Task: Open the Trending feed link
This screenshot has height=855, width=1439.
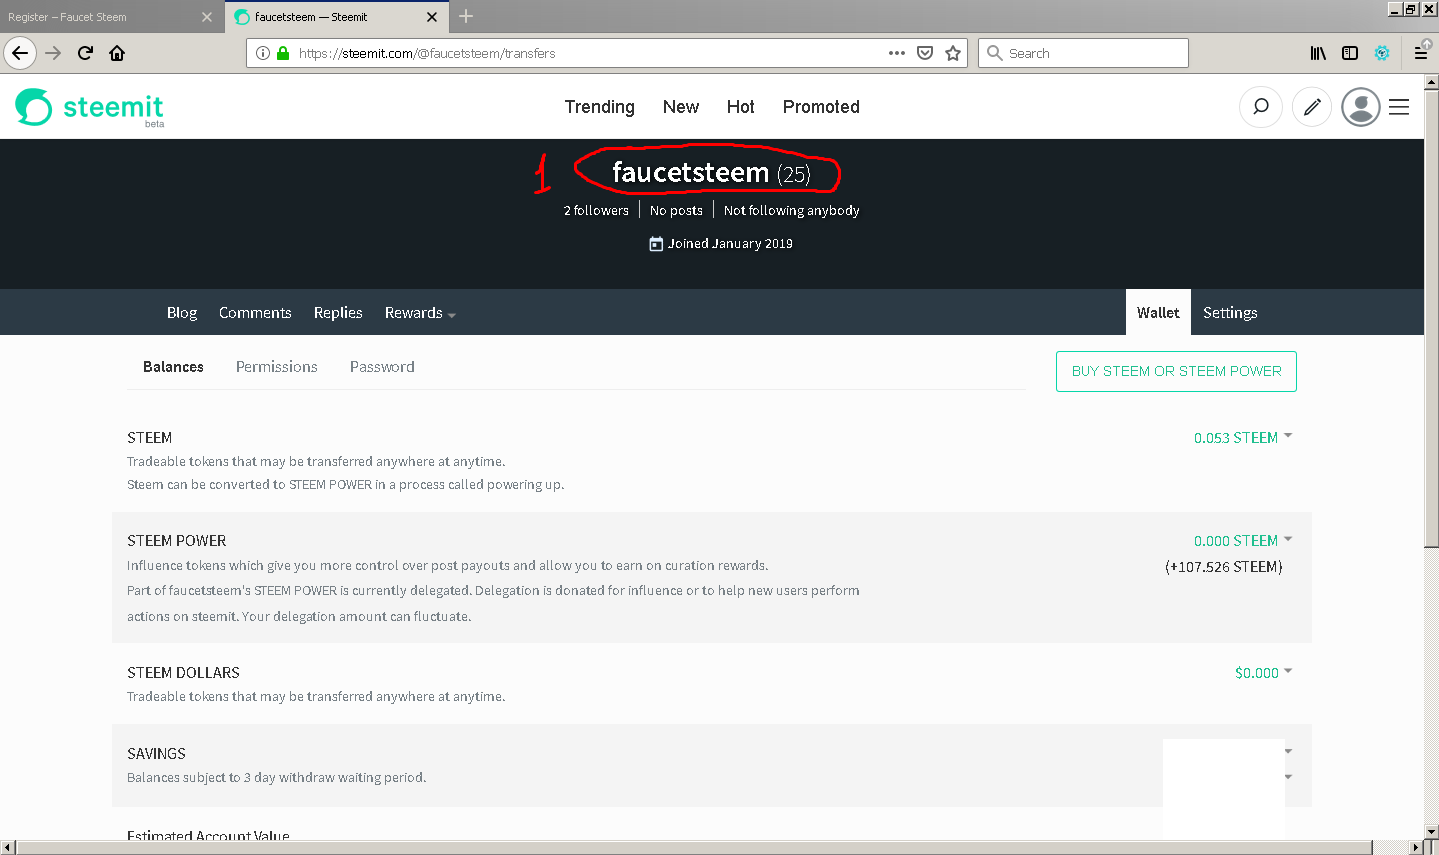Action: tap(599, 107)
